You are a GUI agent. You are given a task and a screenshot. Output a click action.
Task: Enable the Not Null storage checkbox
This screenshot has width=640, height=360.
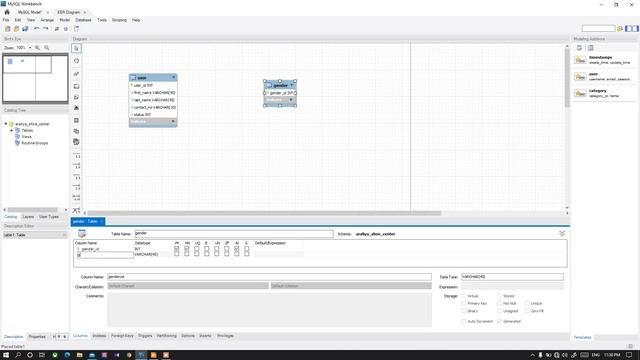point(500,303)
